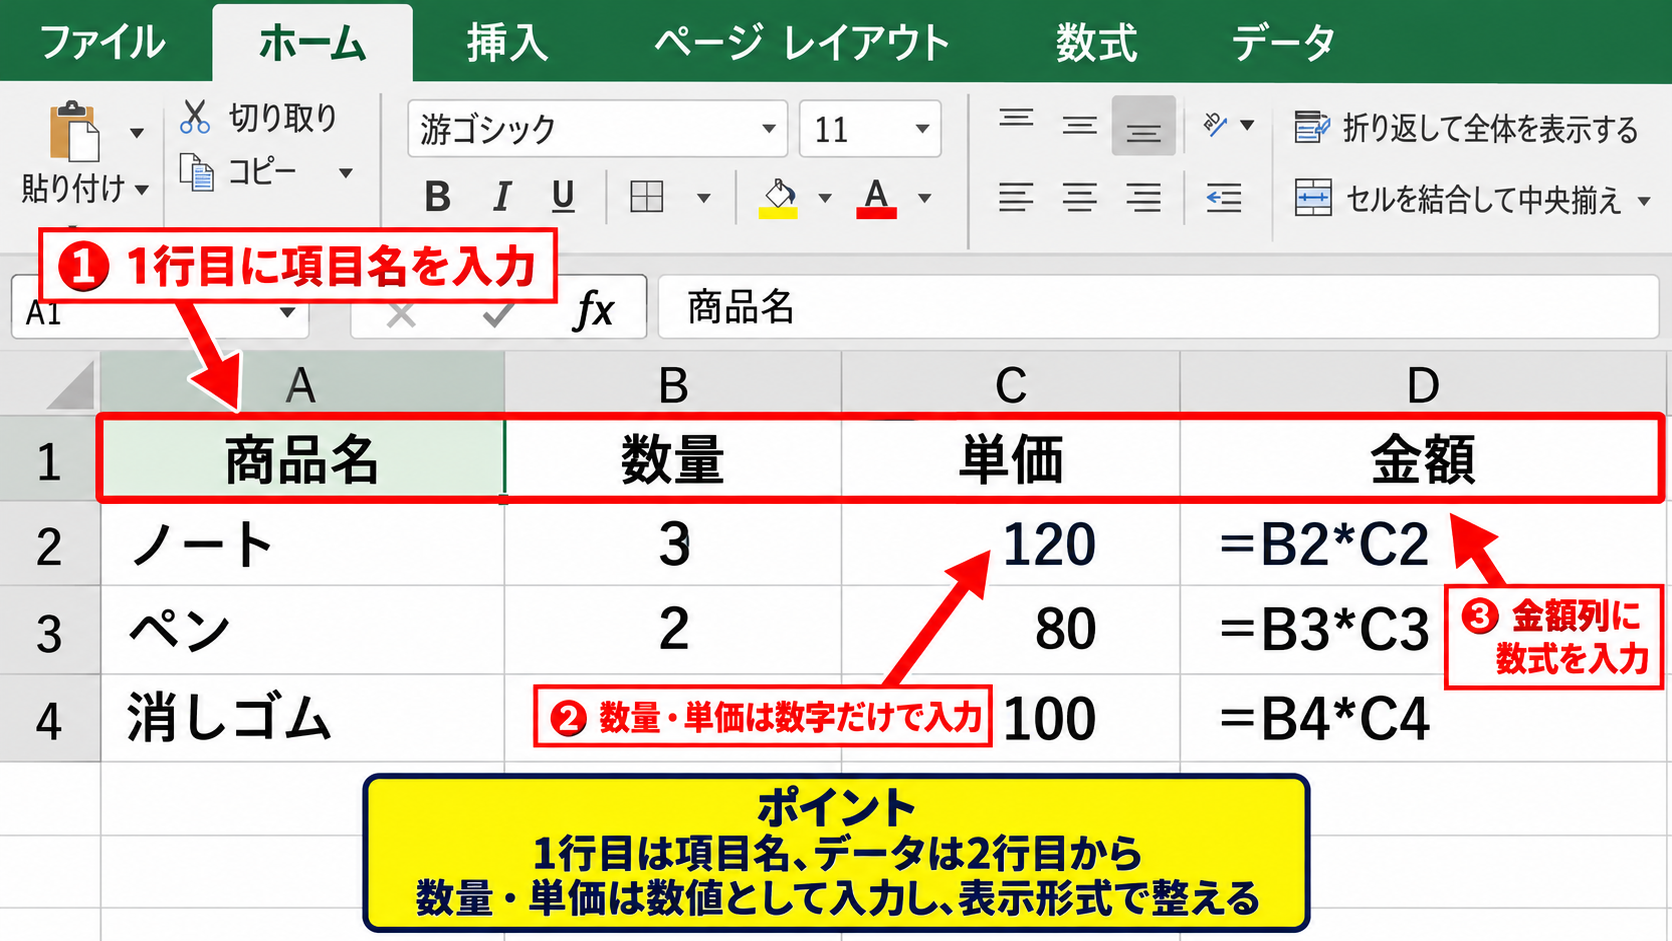Open font color dropdown arrow
Image resolution: width=1672 pixels, height=941 pixels.
[924, 198]
